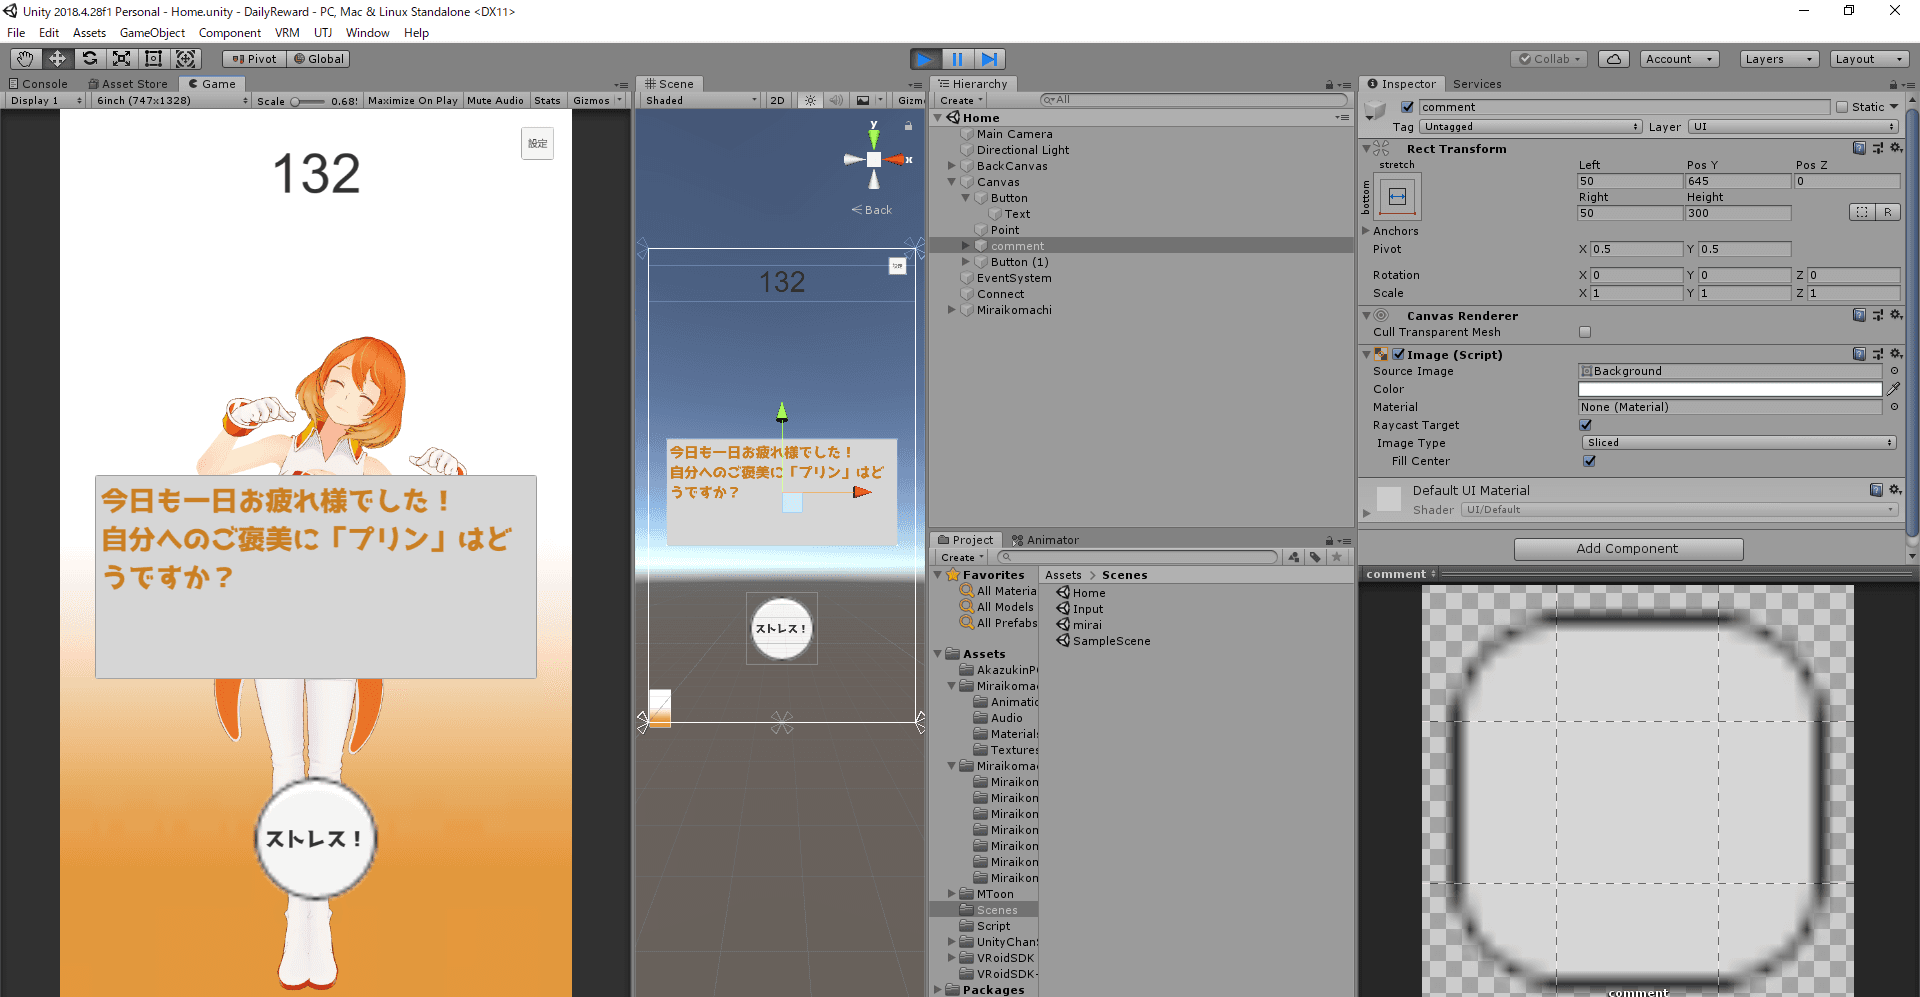Expand the Anchors section
1920x997 pixels.
tap(1366, 231)
